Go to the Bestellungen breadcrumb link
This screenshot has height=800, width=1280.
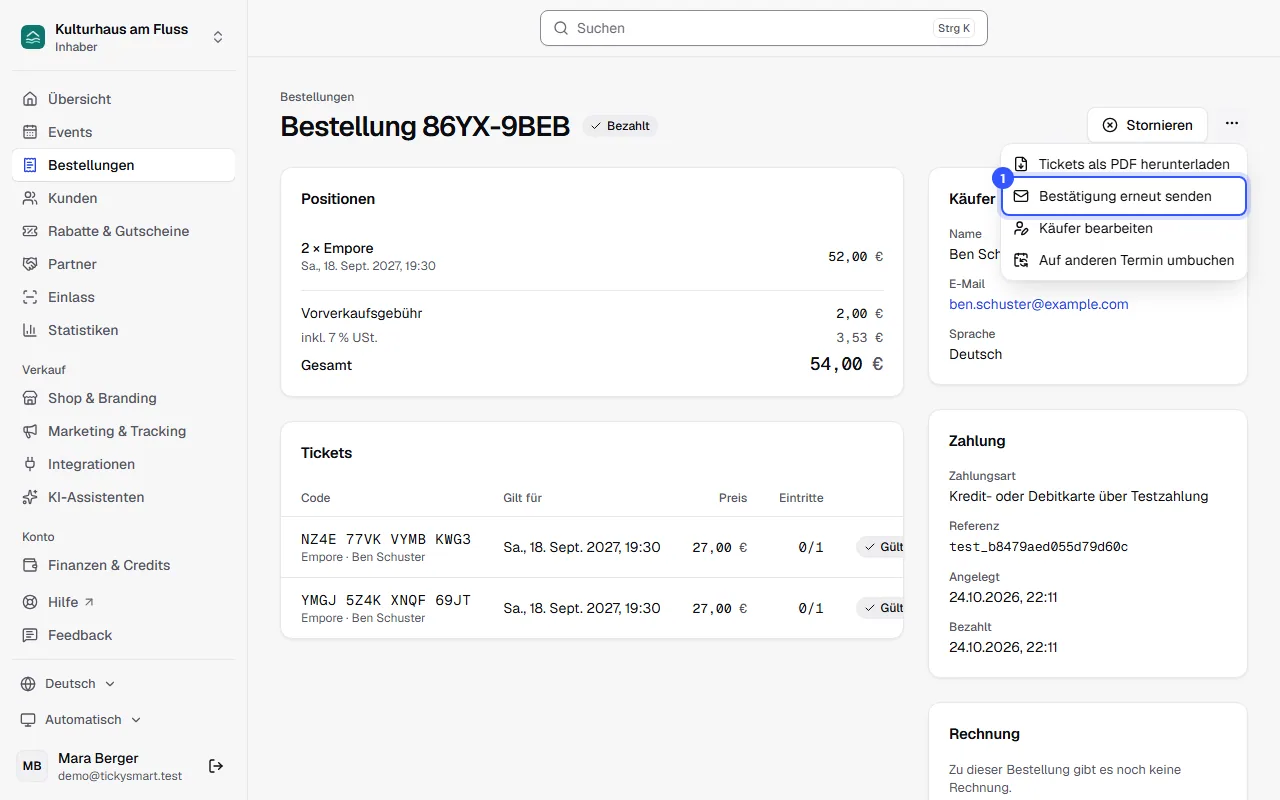point(317,97)
